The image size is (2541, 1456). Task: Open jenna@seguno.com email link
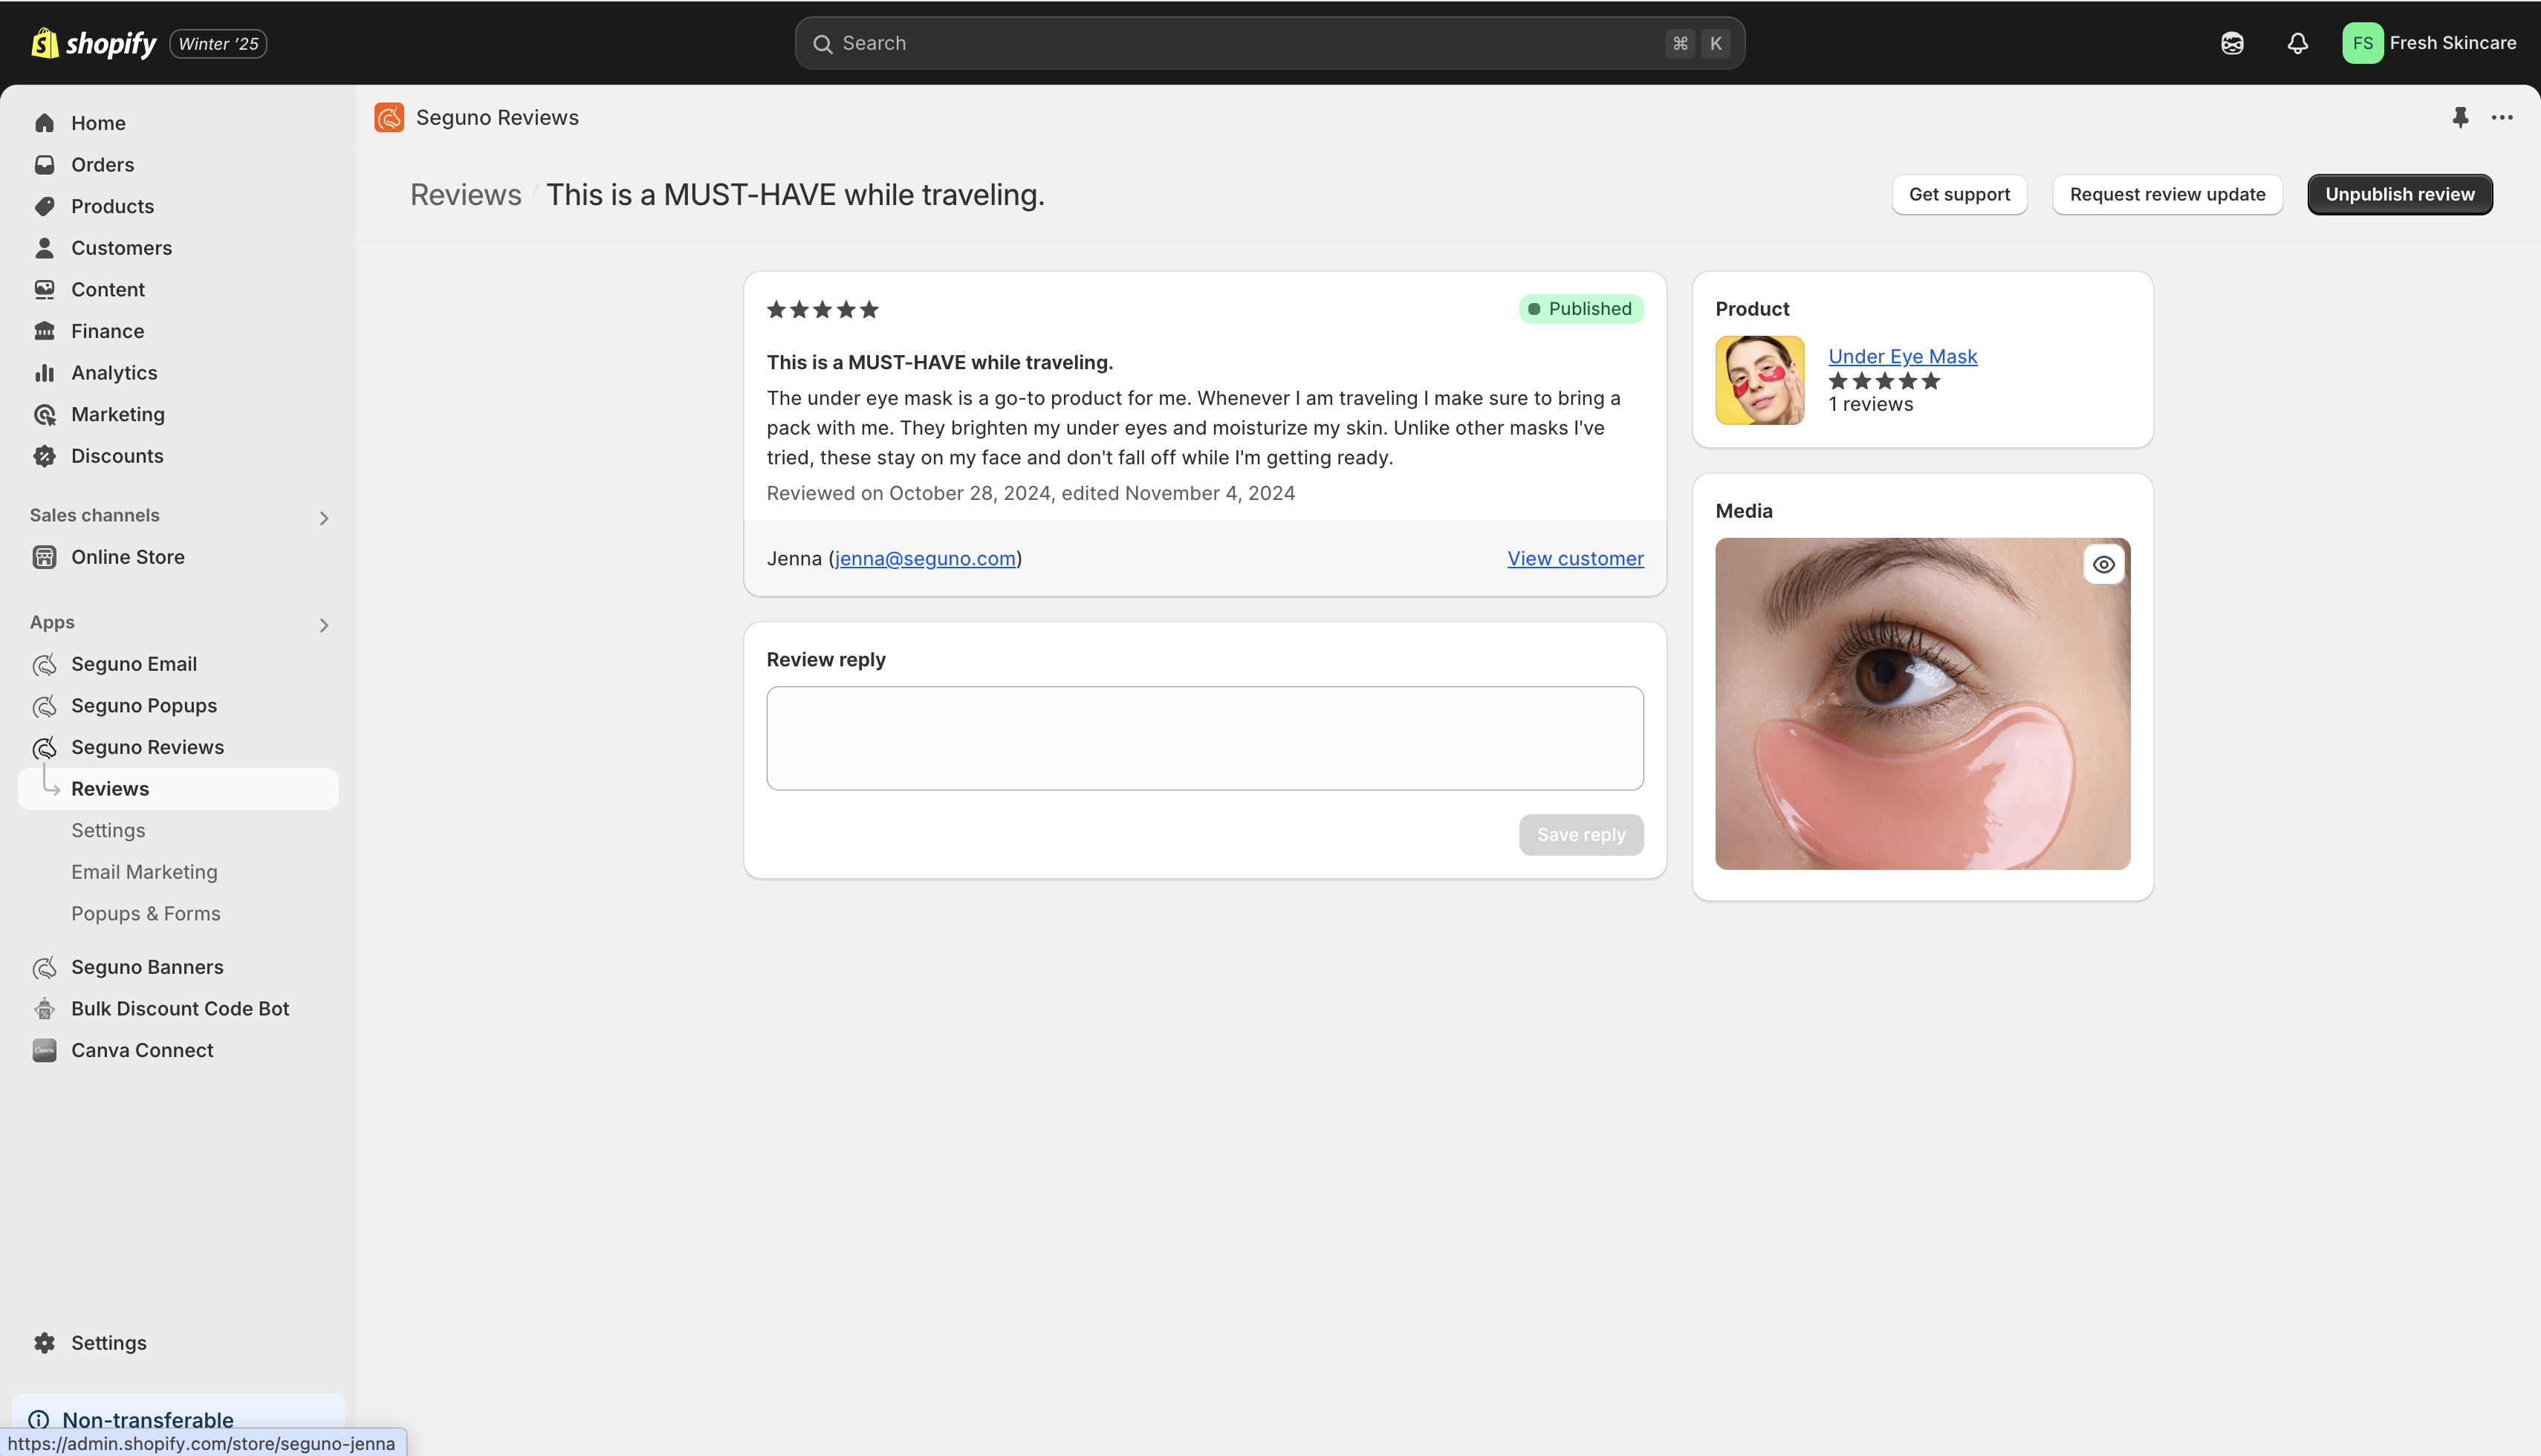[925, 559]
